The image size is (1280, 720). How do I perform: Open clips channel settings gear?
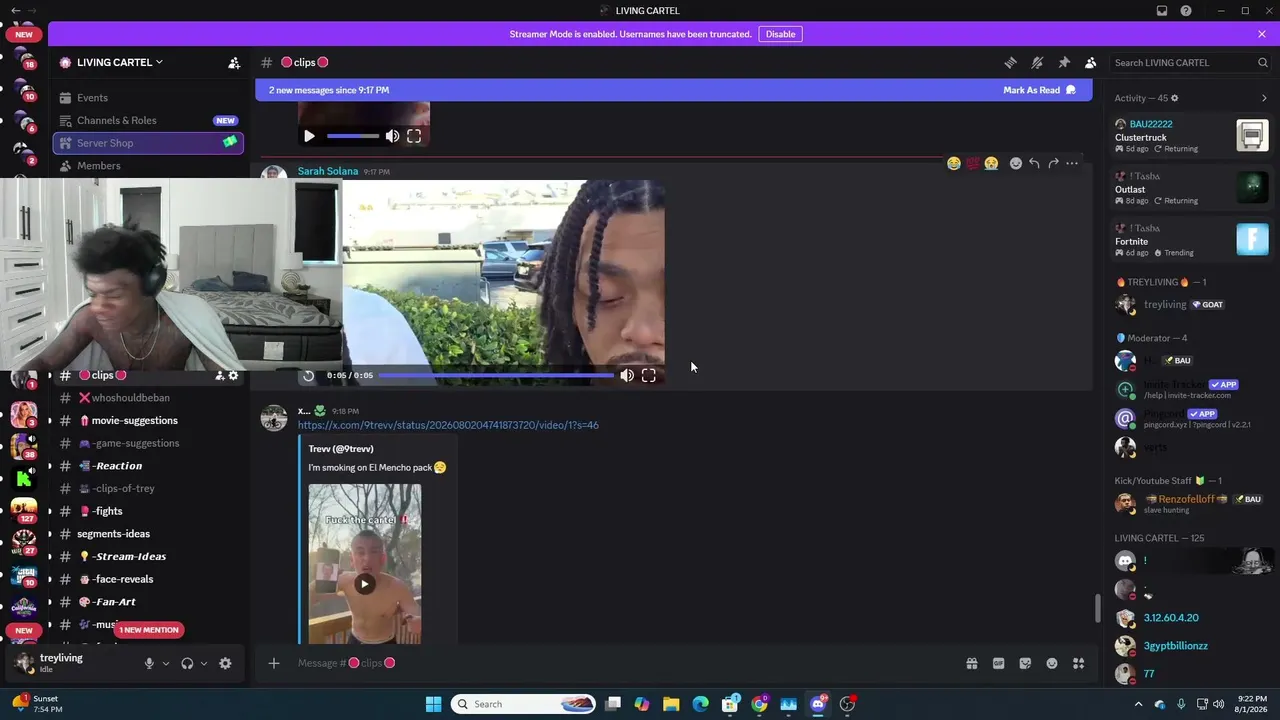(234, 376)
